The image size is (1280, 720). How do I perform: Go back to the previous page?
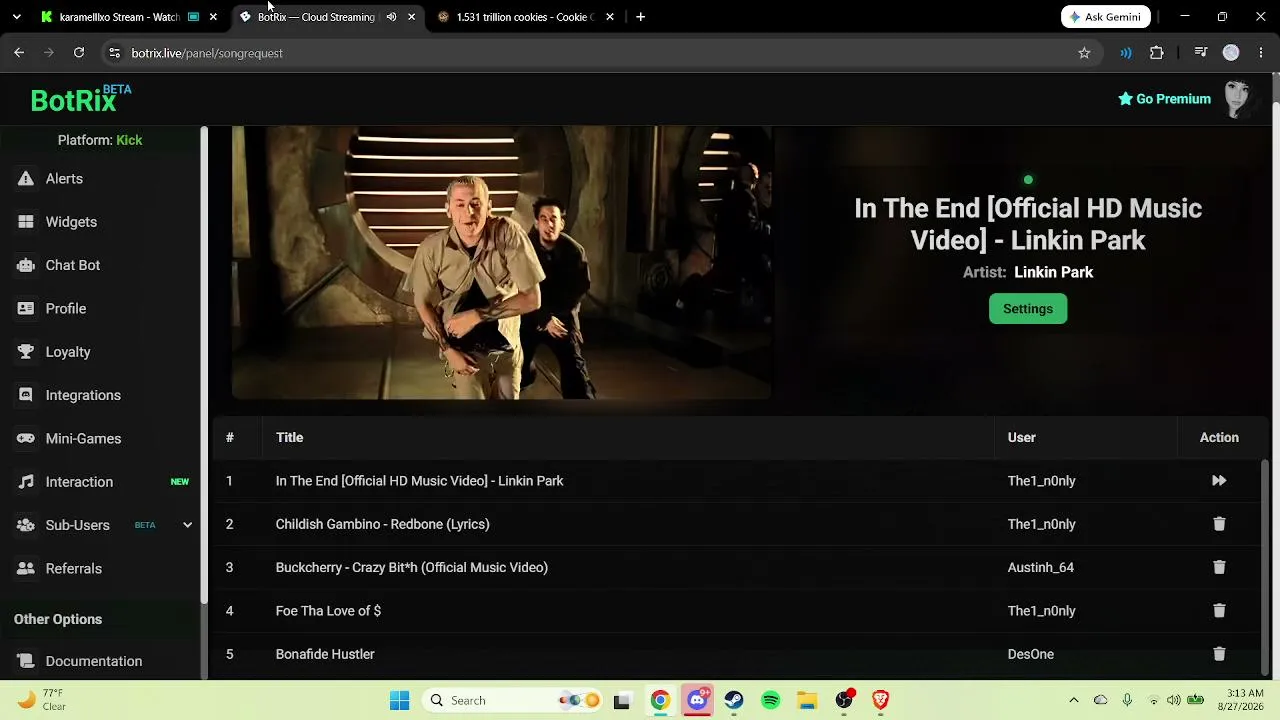point(19,53)
